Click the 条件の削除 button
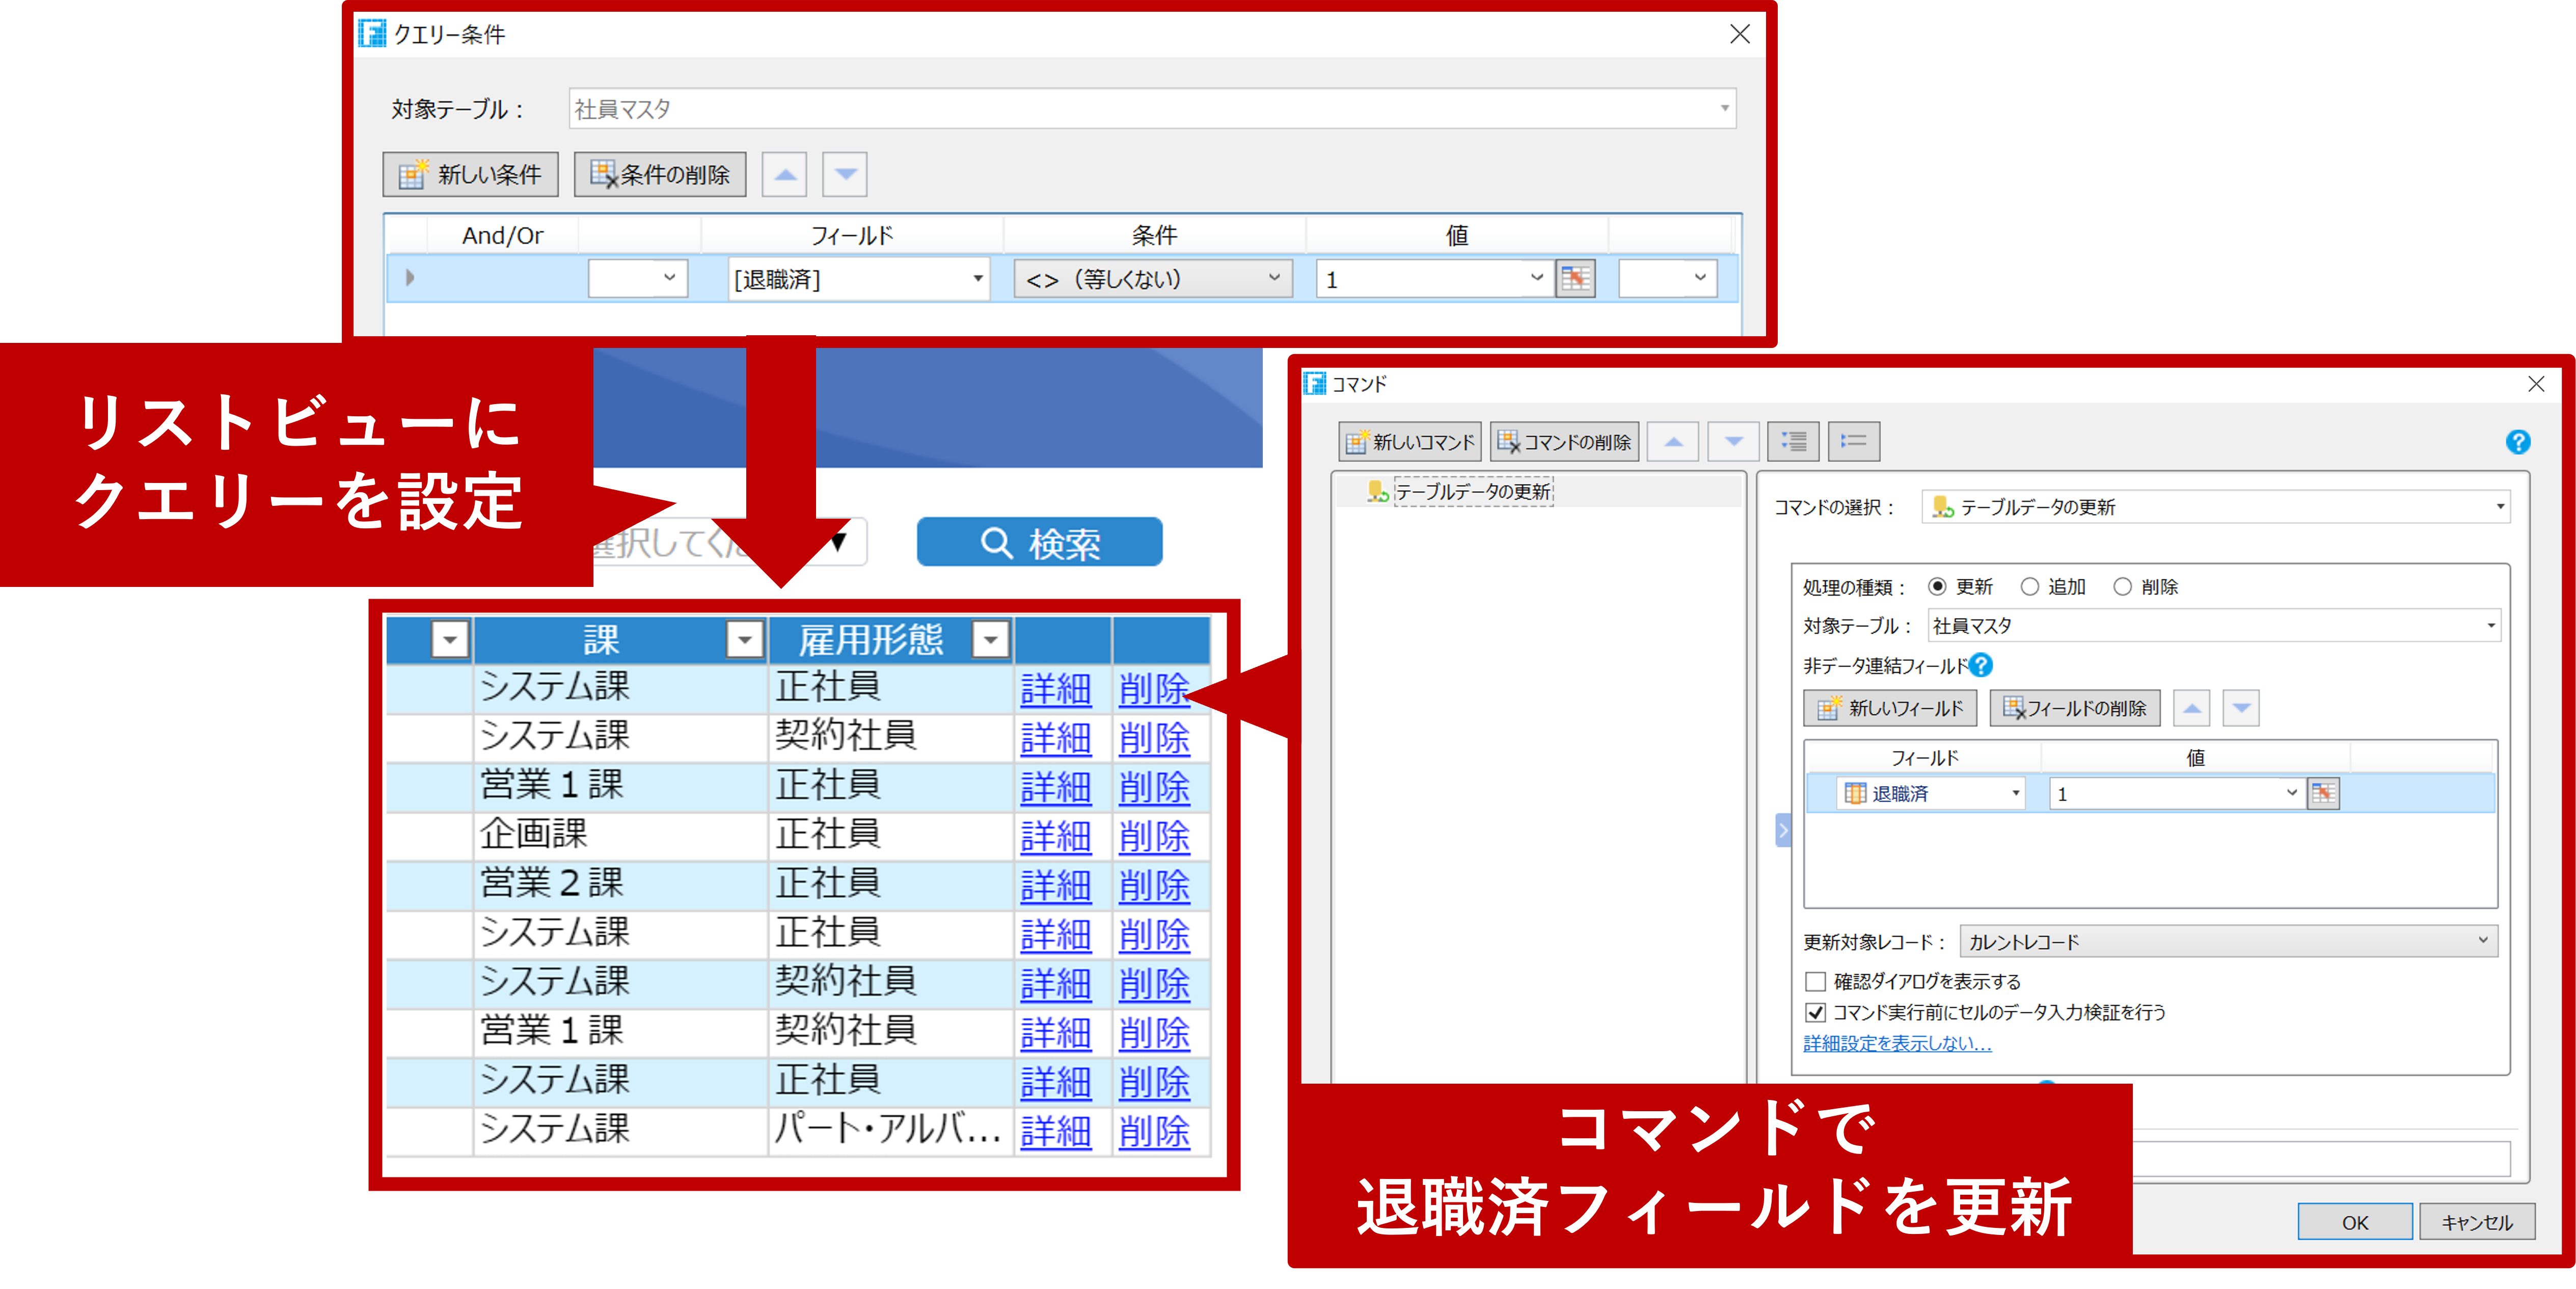This screenshot has width=2576, height=1289. (659, 175)
